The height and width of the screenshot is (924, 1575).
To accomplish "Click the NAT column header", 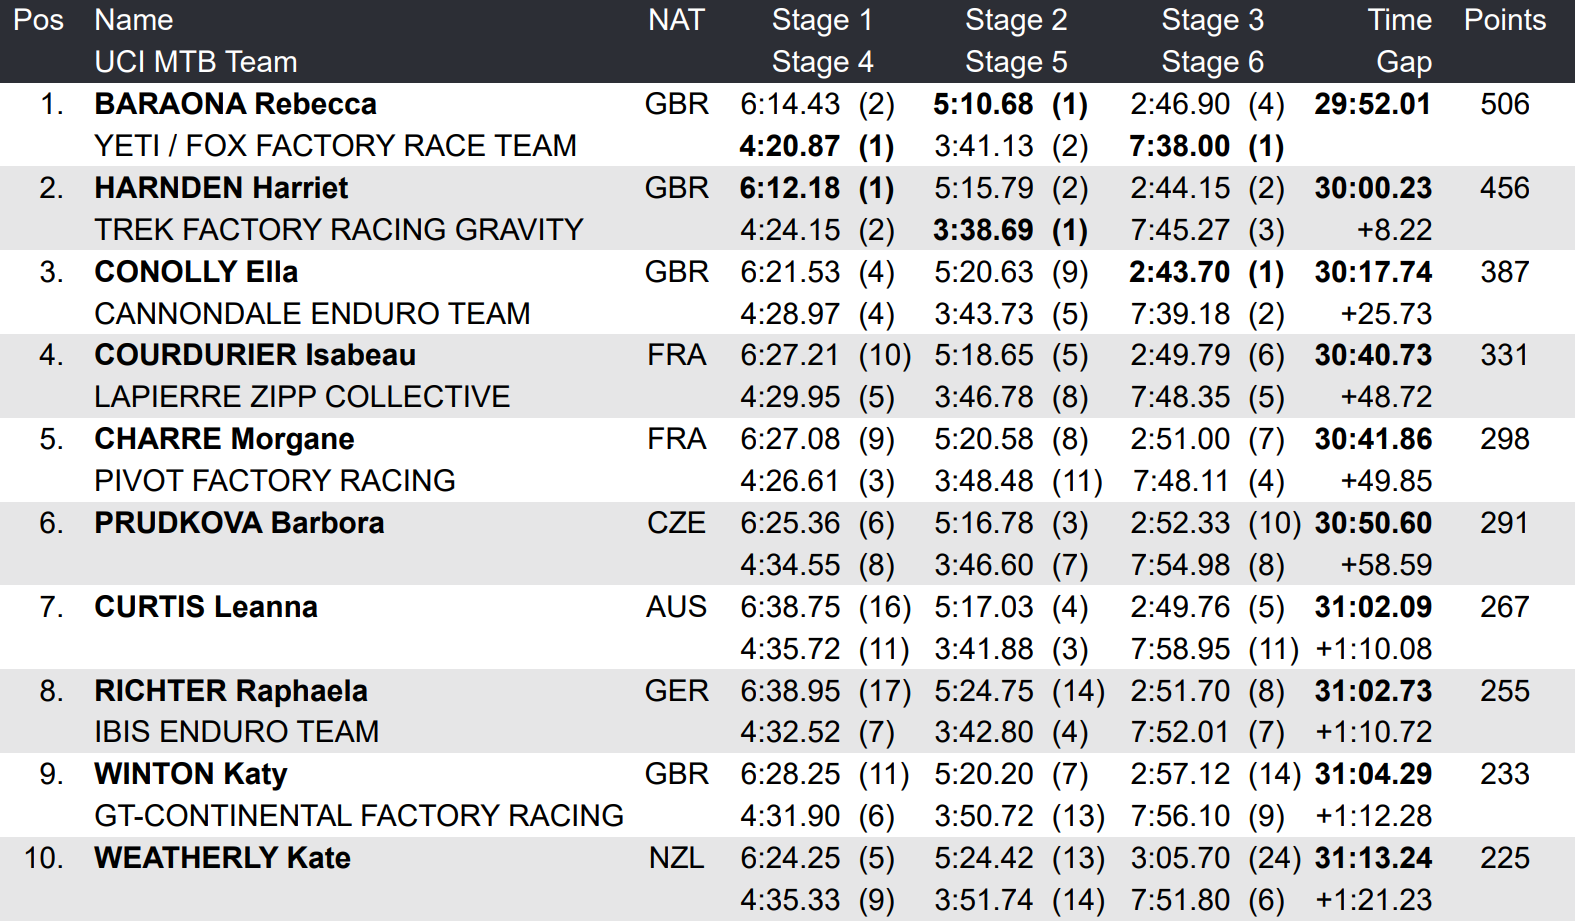I will (676, 20).
